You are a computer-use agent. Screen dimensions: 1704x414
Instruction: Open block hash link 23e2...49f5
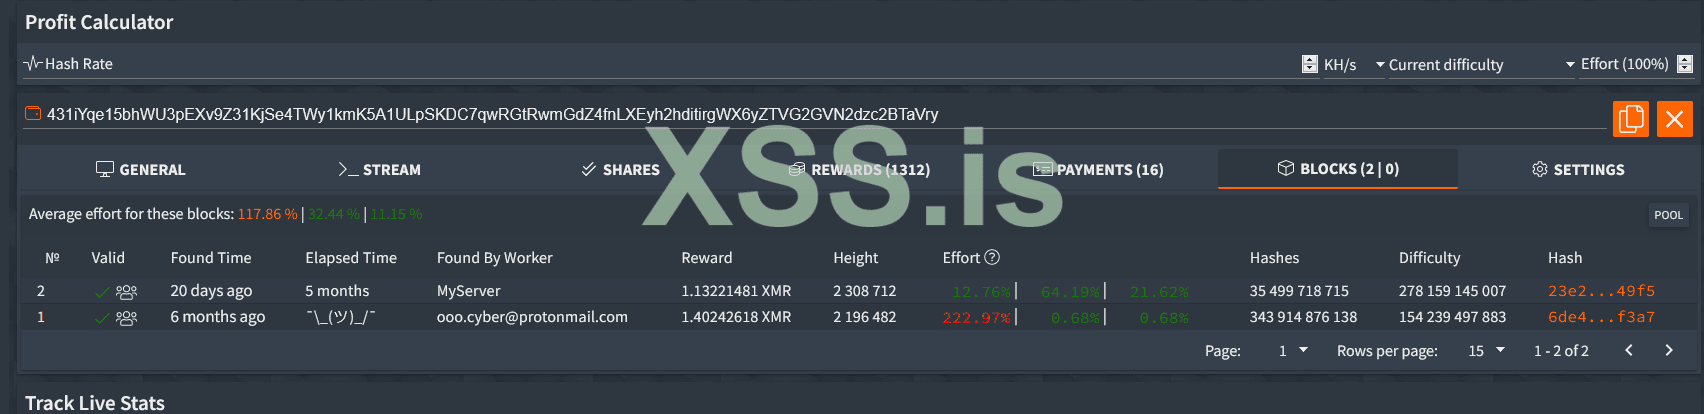(1601, 291)
